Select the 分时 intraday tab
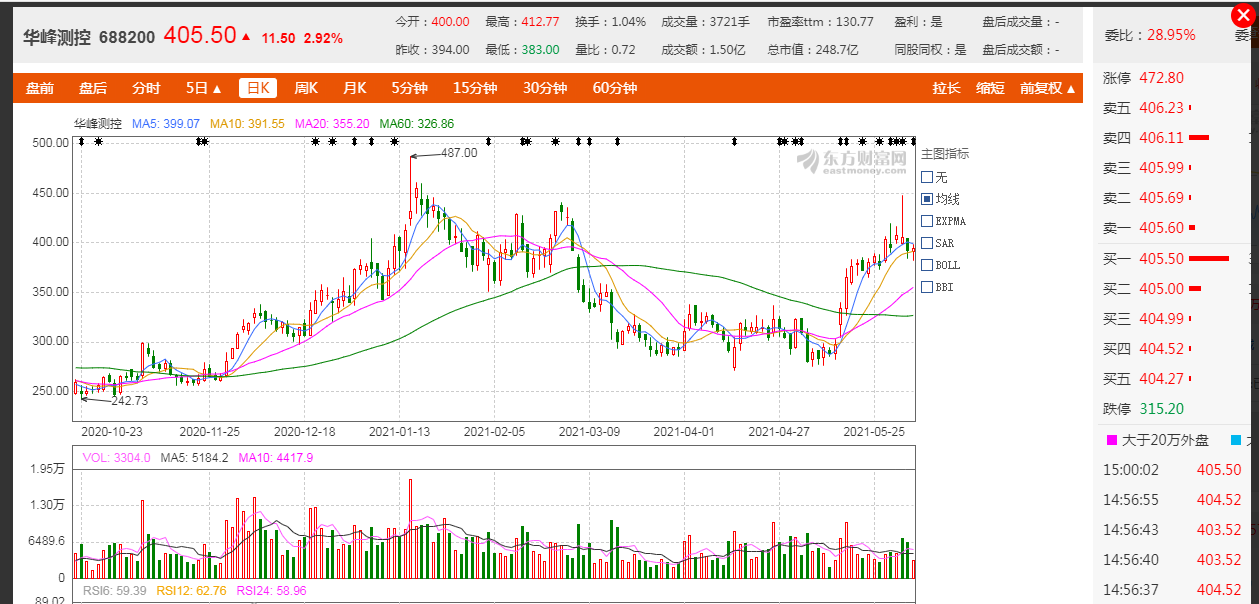 tap(146, 88)
